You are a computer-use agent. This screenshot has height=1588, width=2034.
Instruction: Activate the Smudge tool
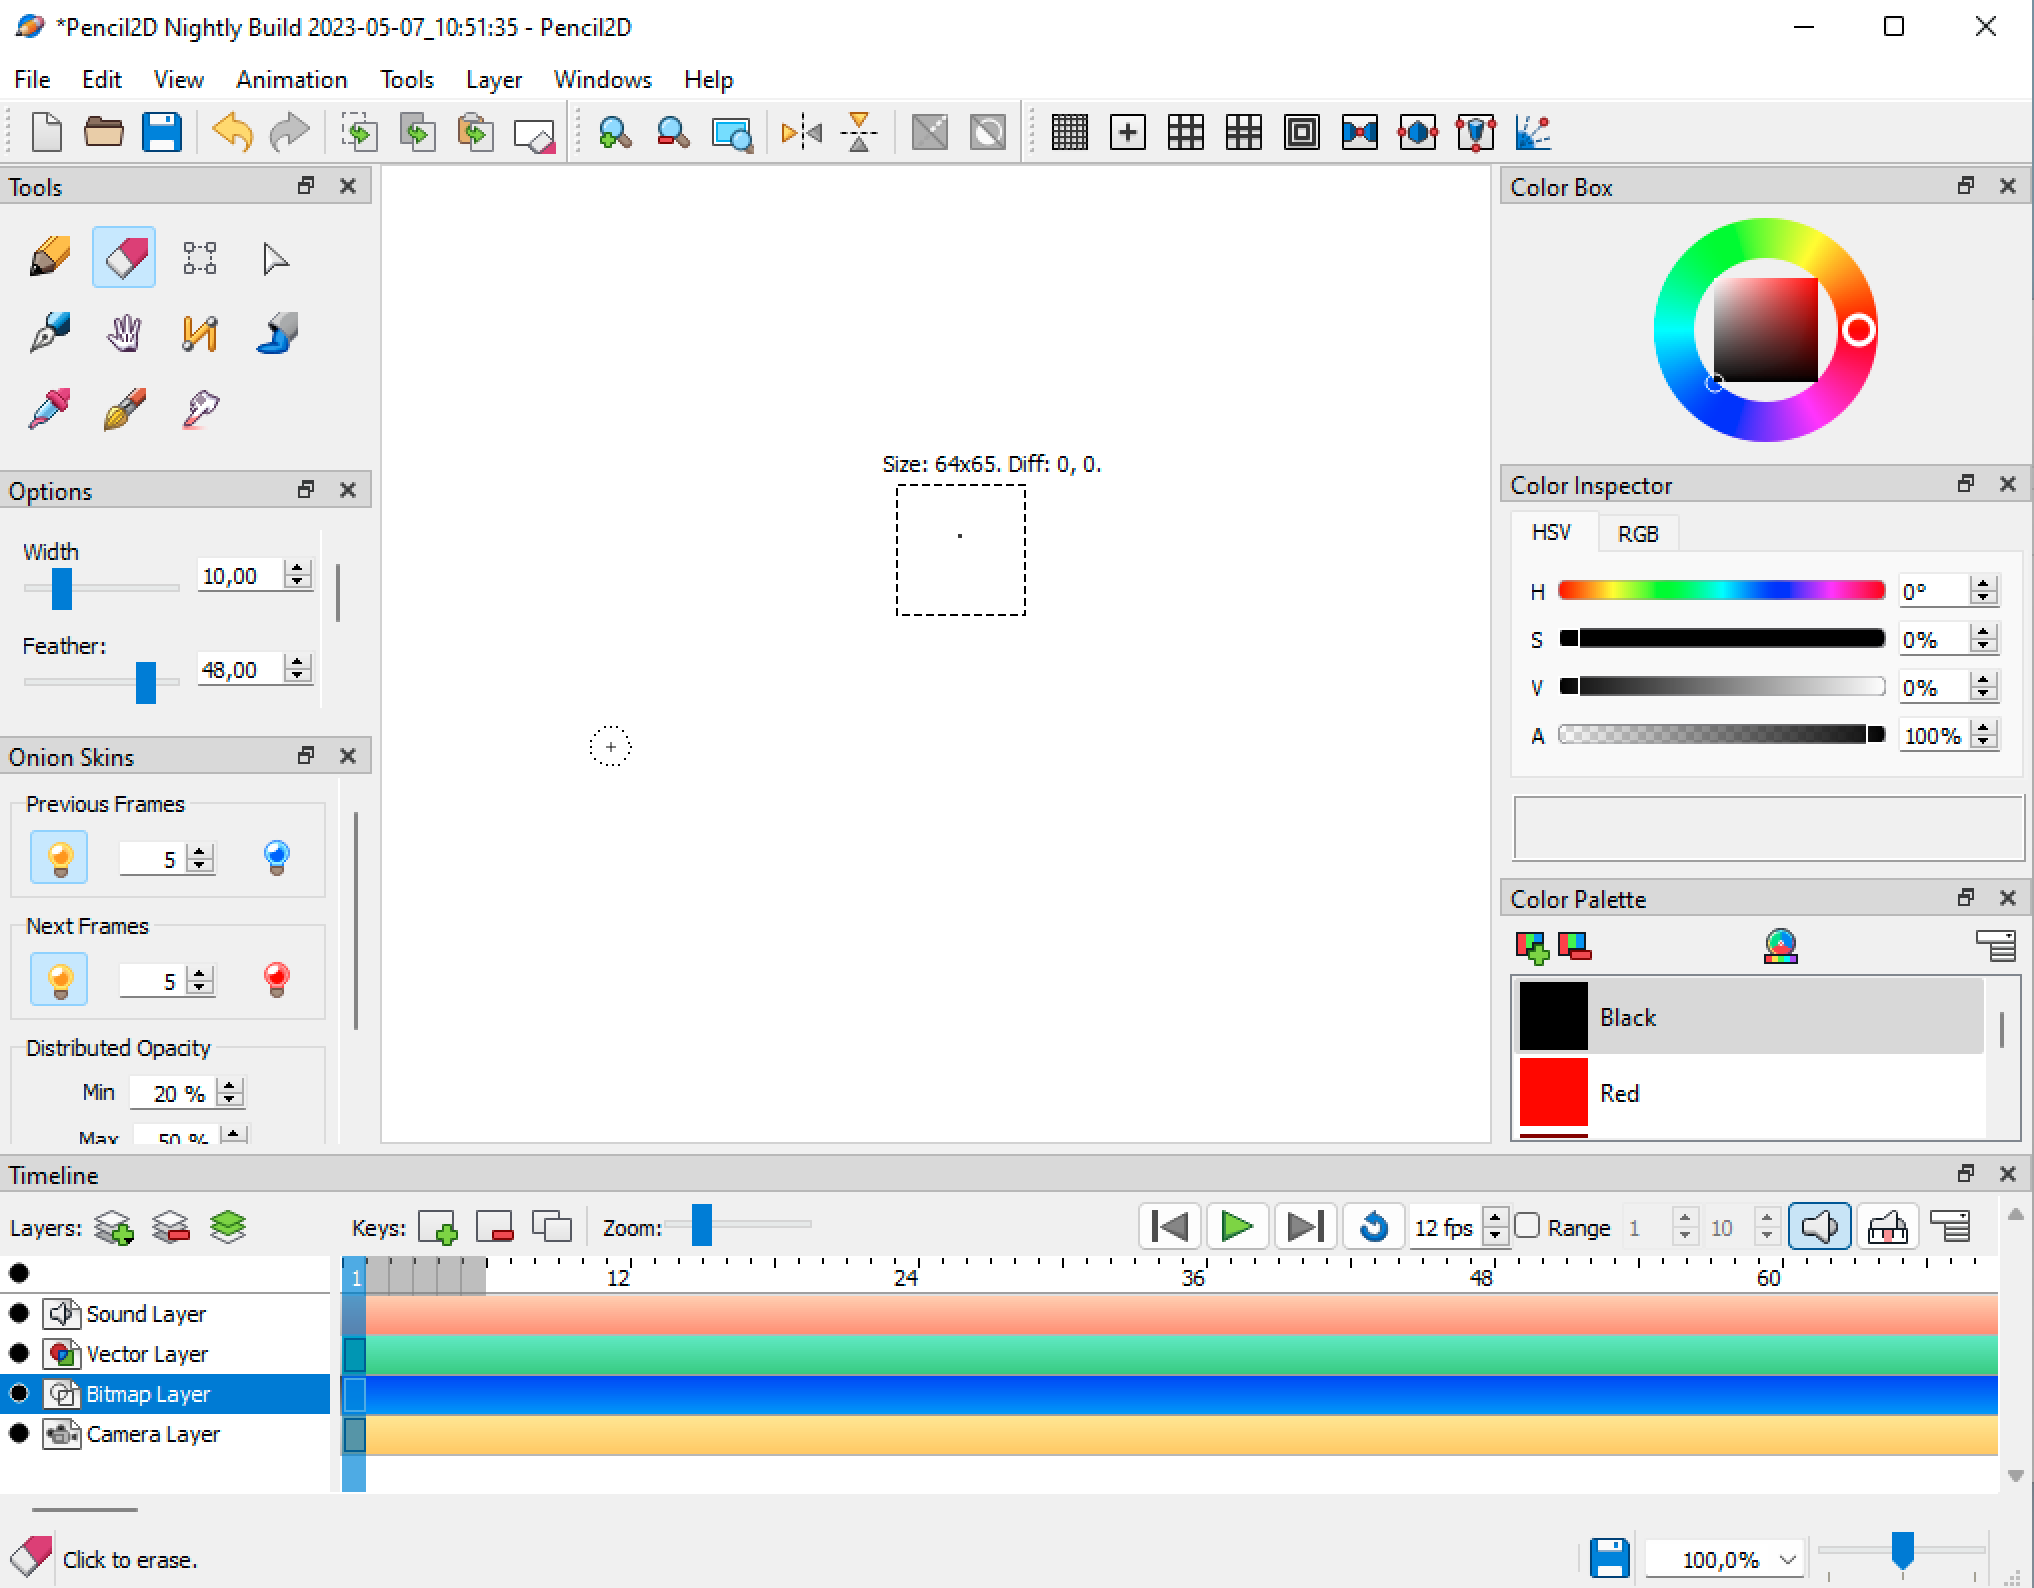point(199,409)
